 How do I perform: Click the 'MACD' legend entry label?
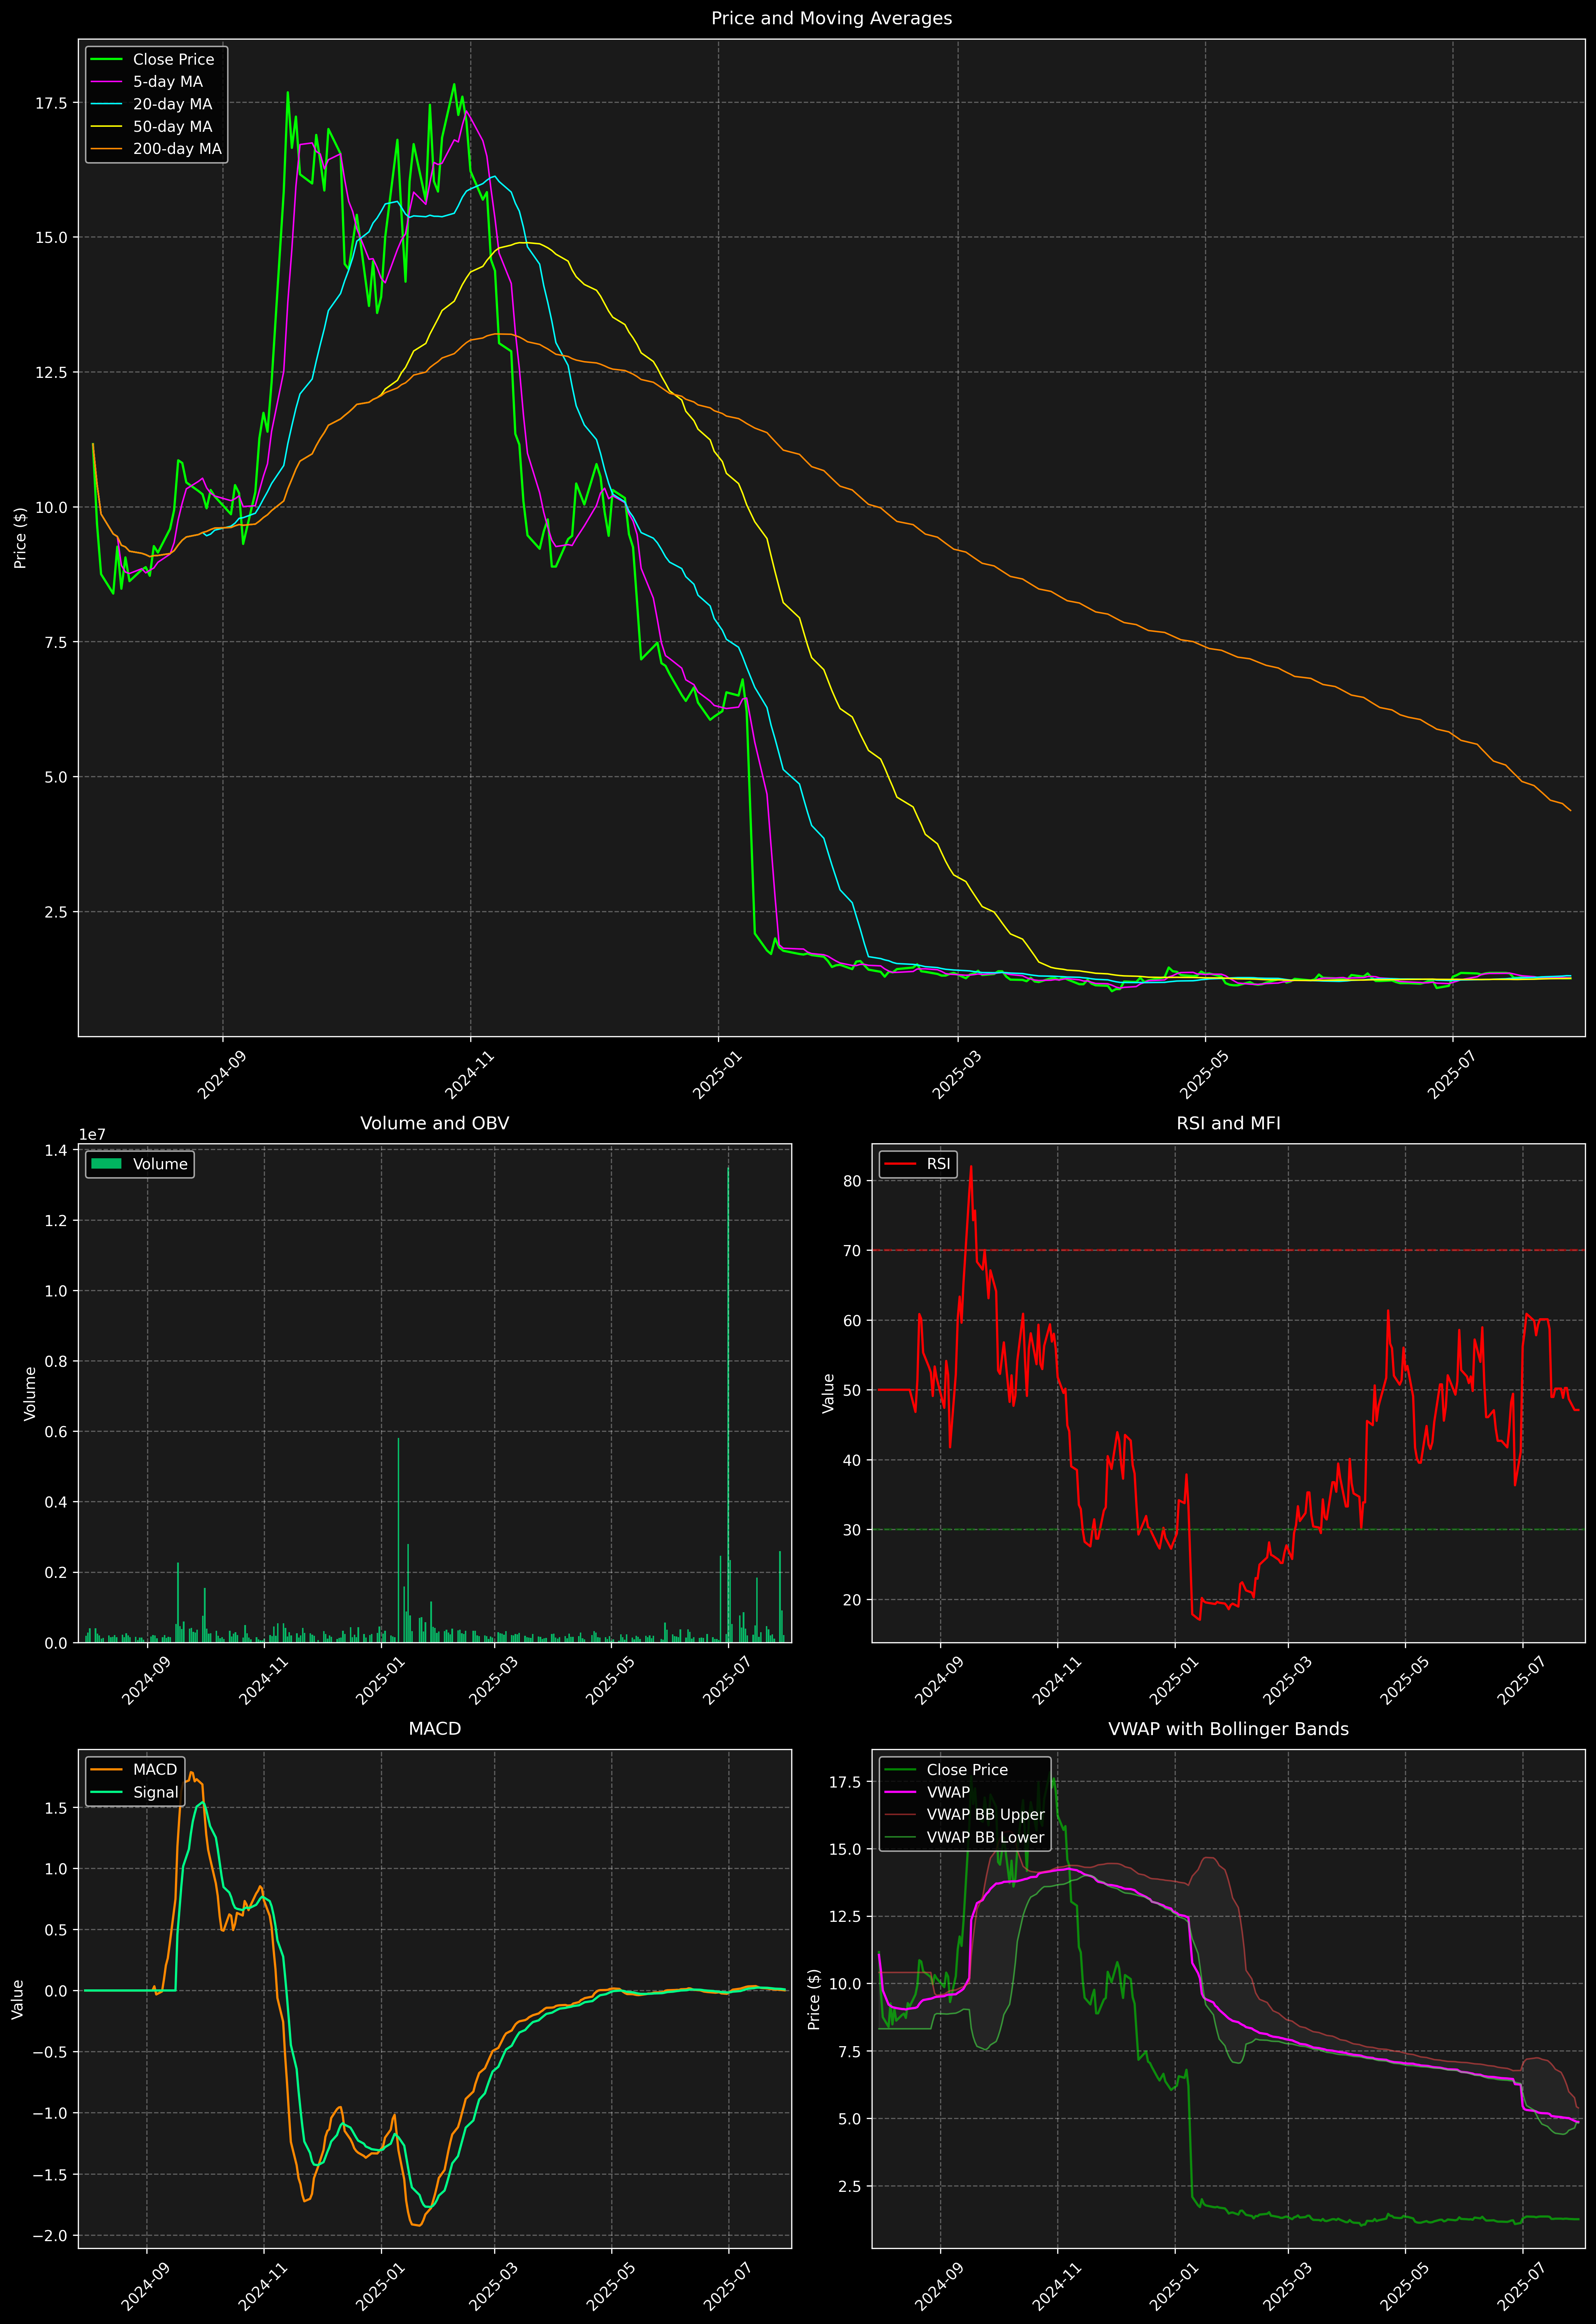pyautogui.click(x=155, y=1770)
